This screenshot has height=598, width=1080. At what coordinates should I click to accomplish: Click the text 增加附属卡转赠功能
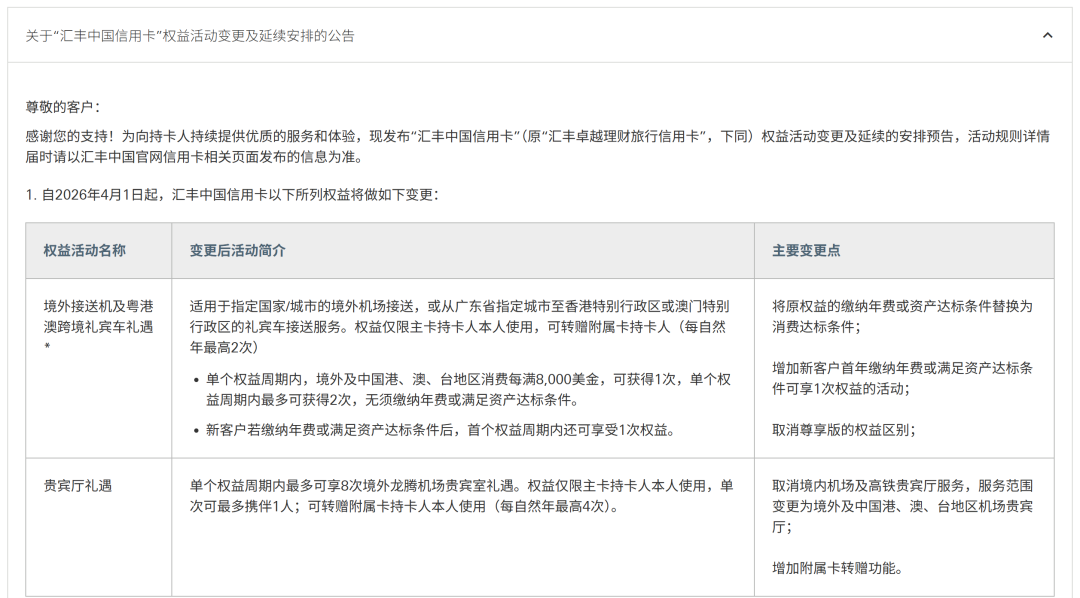[x=837, y=568]
